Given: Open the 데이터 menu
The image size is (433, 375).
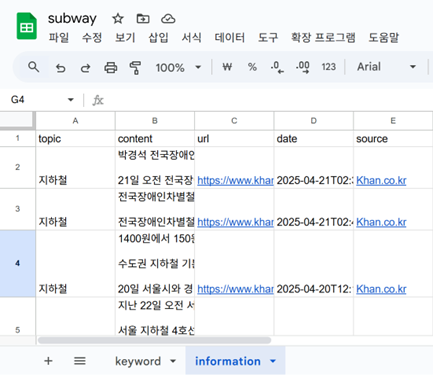Looking at the screenshot, I should click(x=230, y=37).
